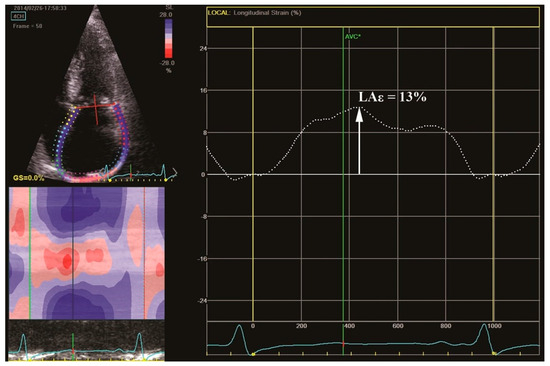Image resolution: width=550 pixels, height=366 pixels.
Task: Click the yellow dot on ECG near 0 ms
Action: tap(253, 354)
